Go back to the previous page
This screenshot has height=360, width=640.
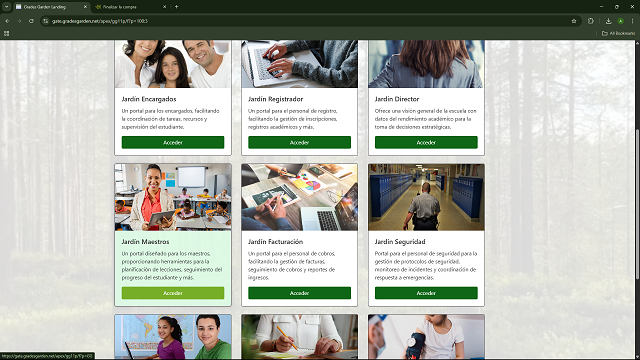pos(7,21)
